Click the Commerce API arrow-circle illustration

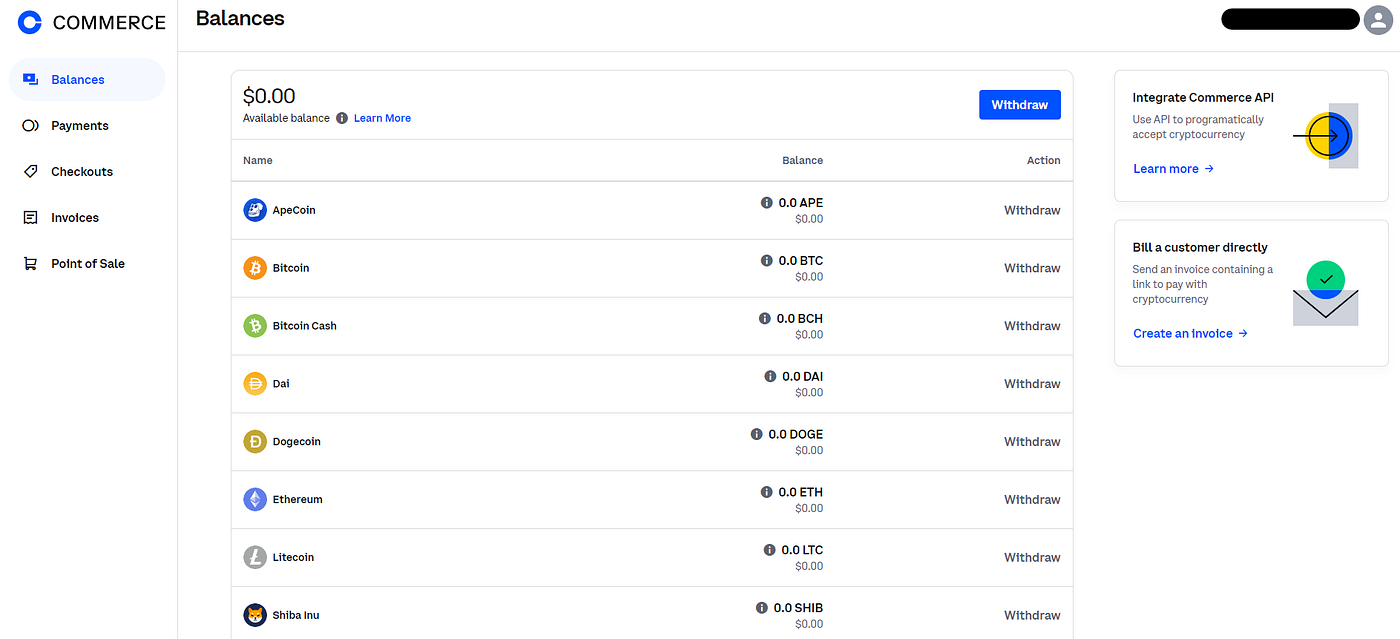pyautogui.click(x=1326, y=135)
